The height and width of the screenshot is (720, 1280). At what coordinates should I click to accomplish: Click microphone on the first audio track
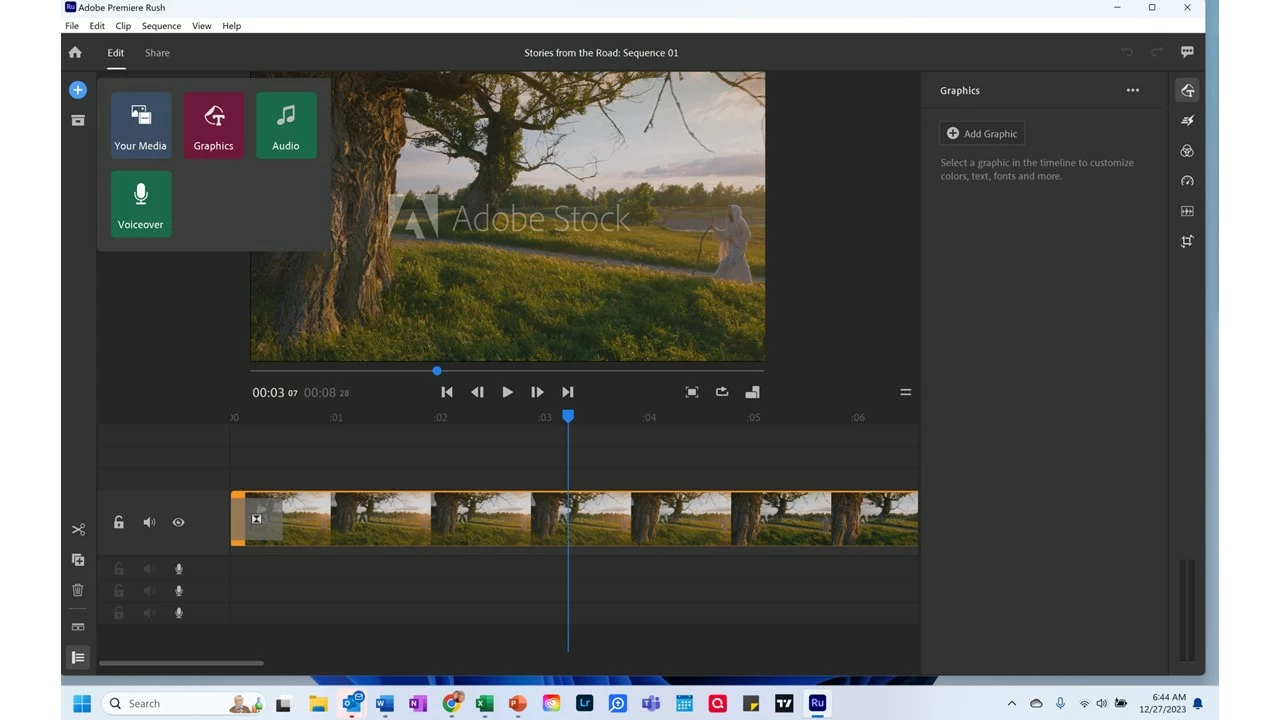179,569
